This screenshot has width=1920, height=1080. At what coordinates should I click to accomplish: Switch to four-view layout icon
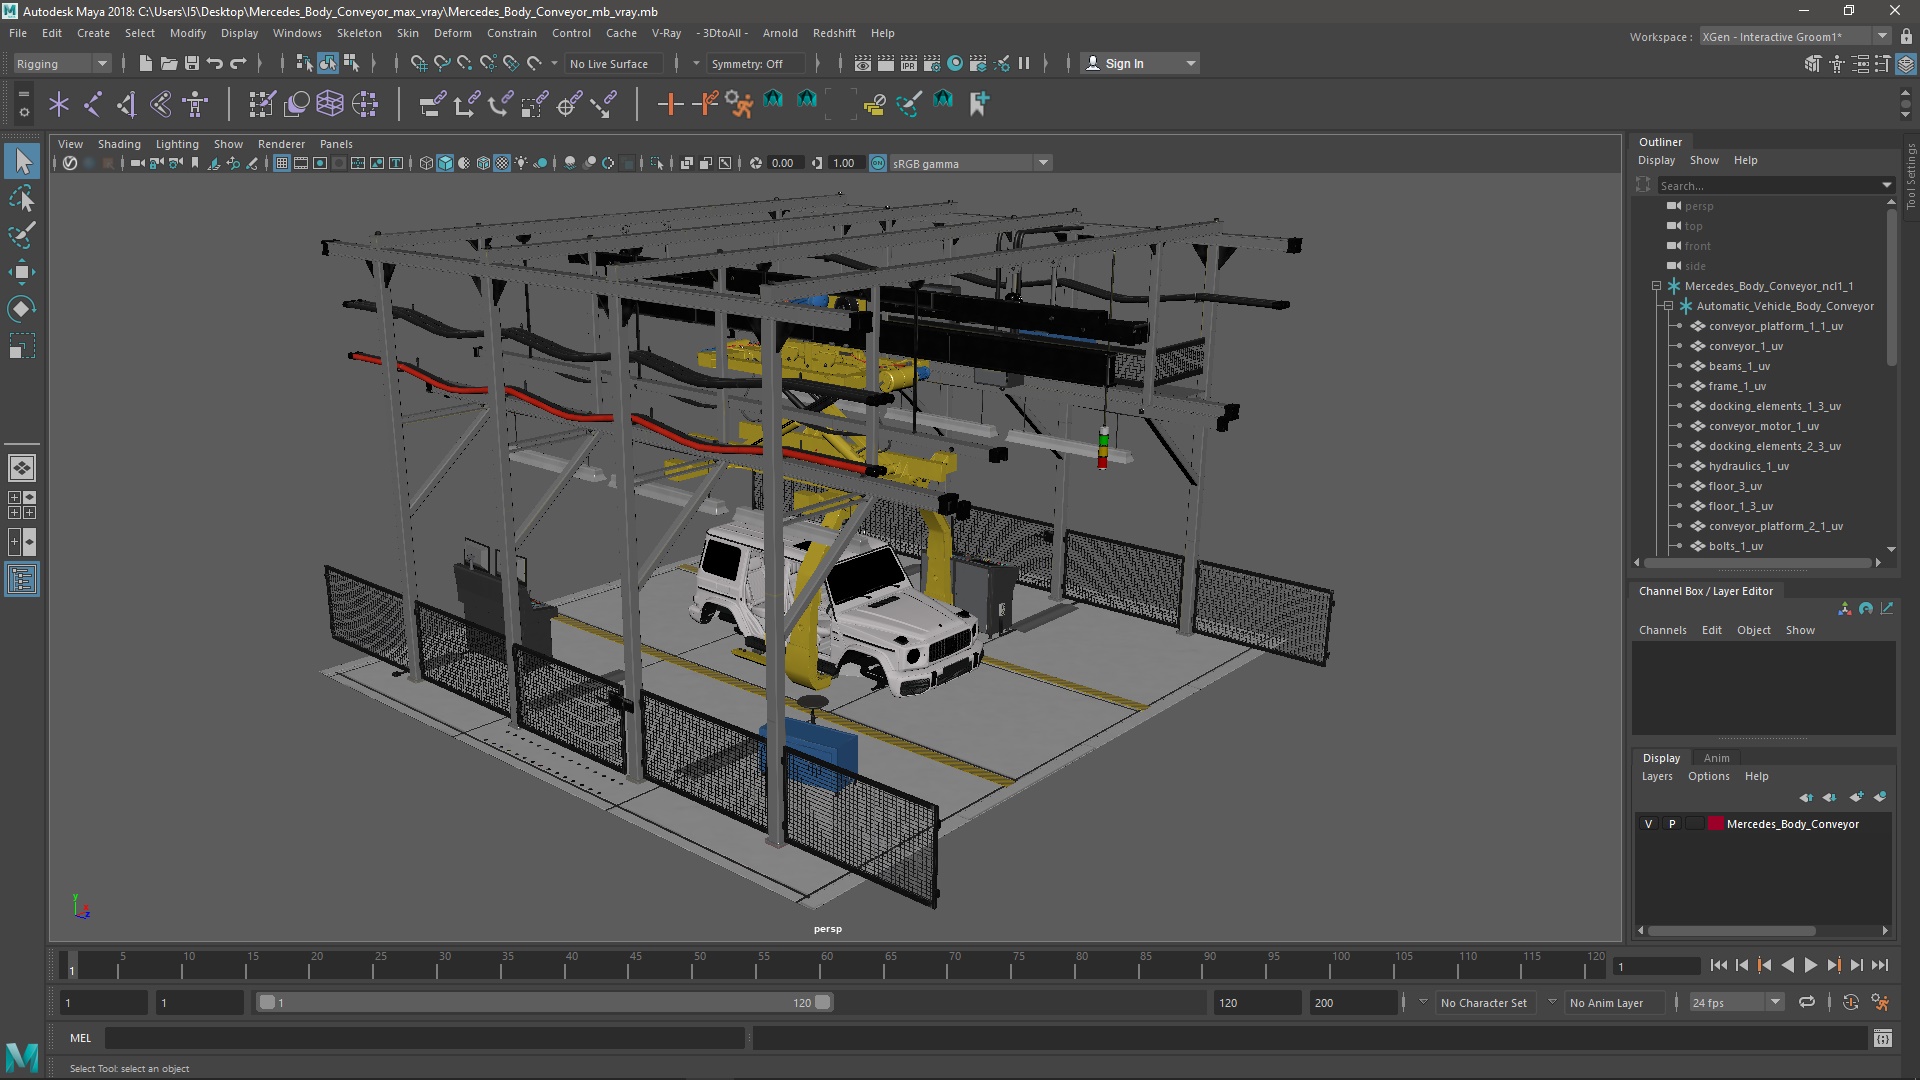coord(22,505)
